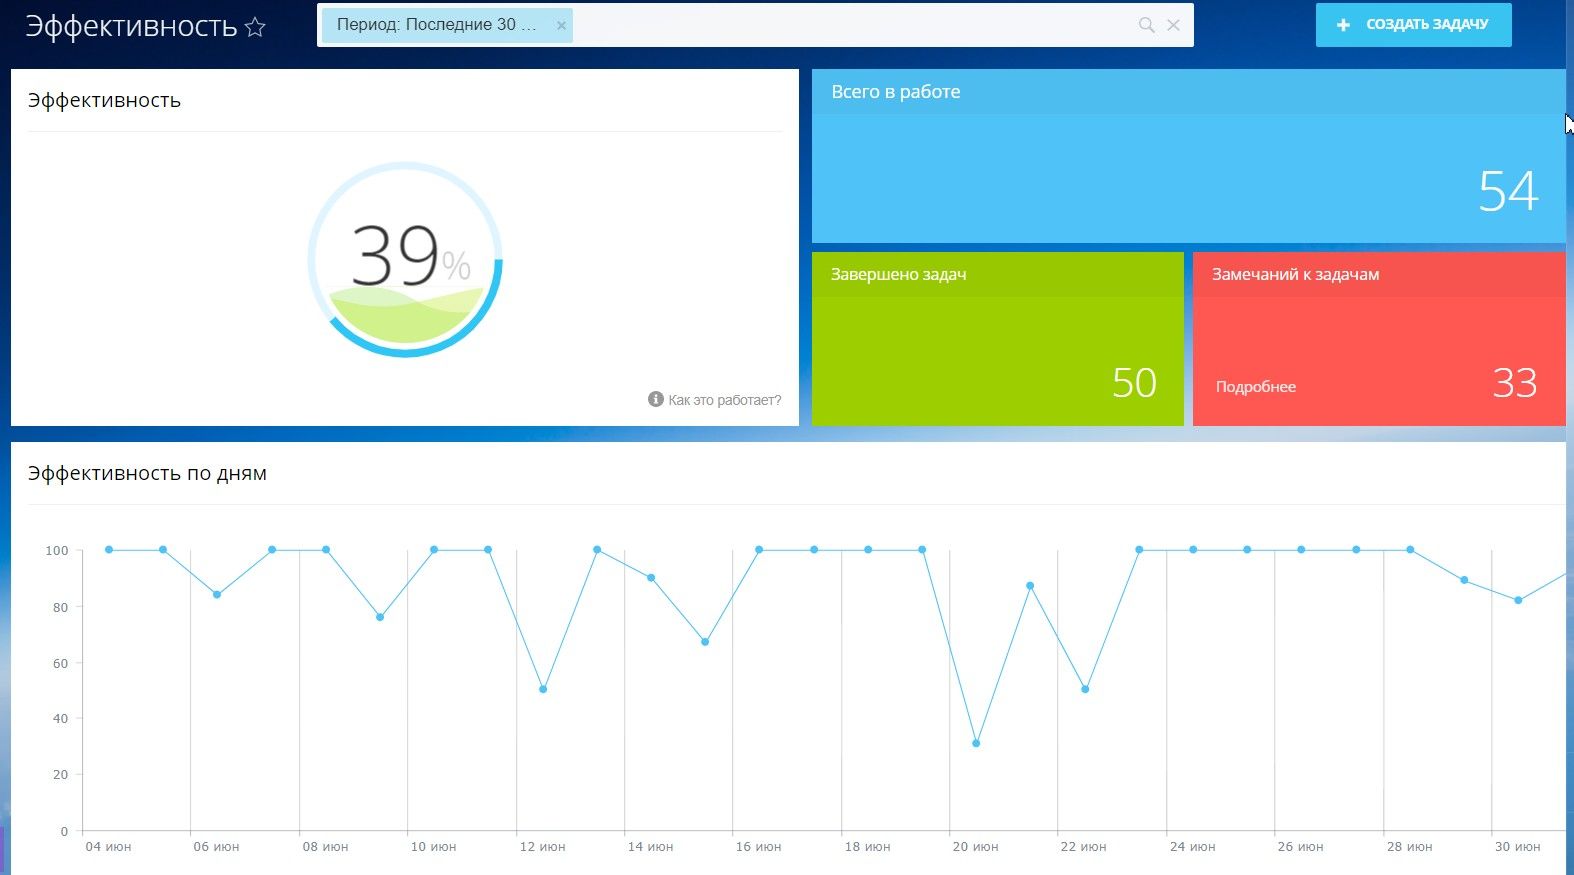Select the data point at 22 июн
The width and height of the screenshot is (1574, 875).
[x=1085, y=689]
